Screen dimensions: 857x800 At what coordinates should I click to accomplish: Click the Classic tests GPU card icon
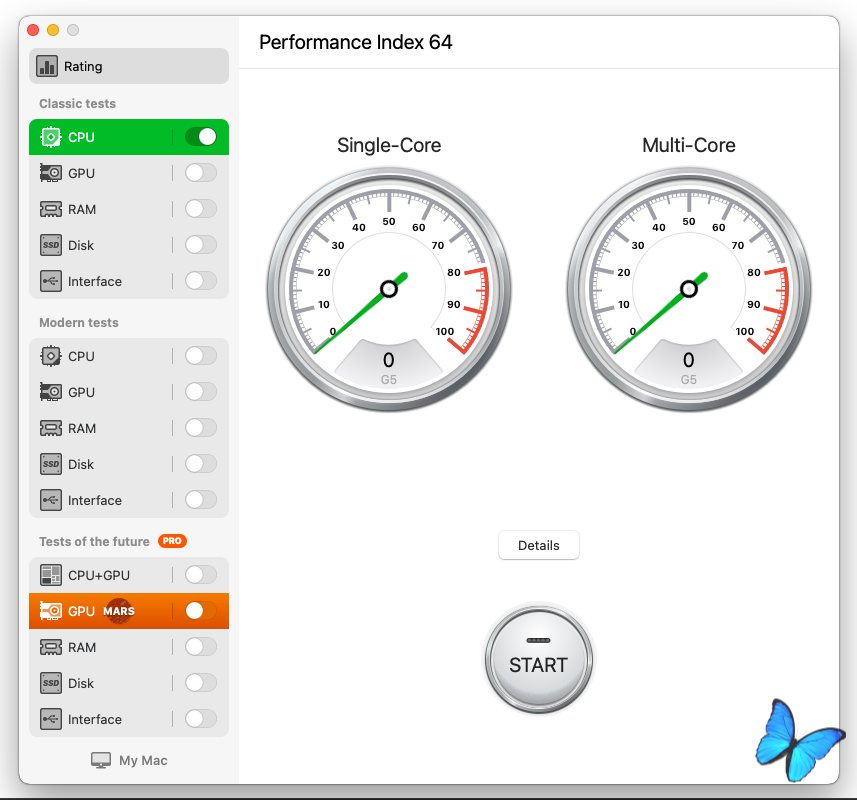point(51,173)
